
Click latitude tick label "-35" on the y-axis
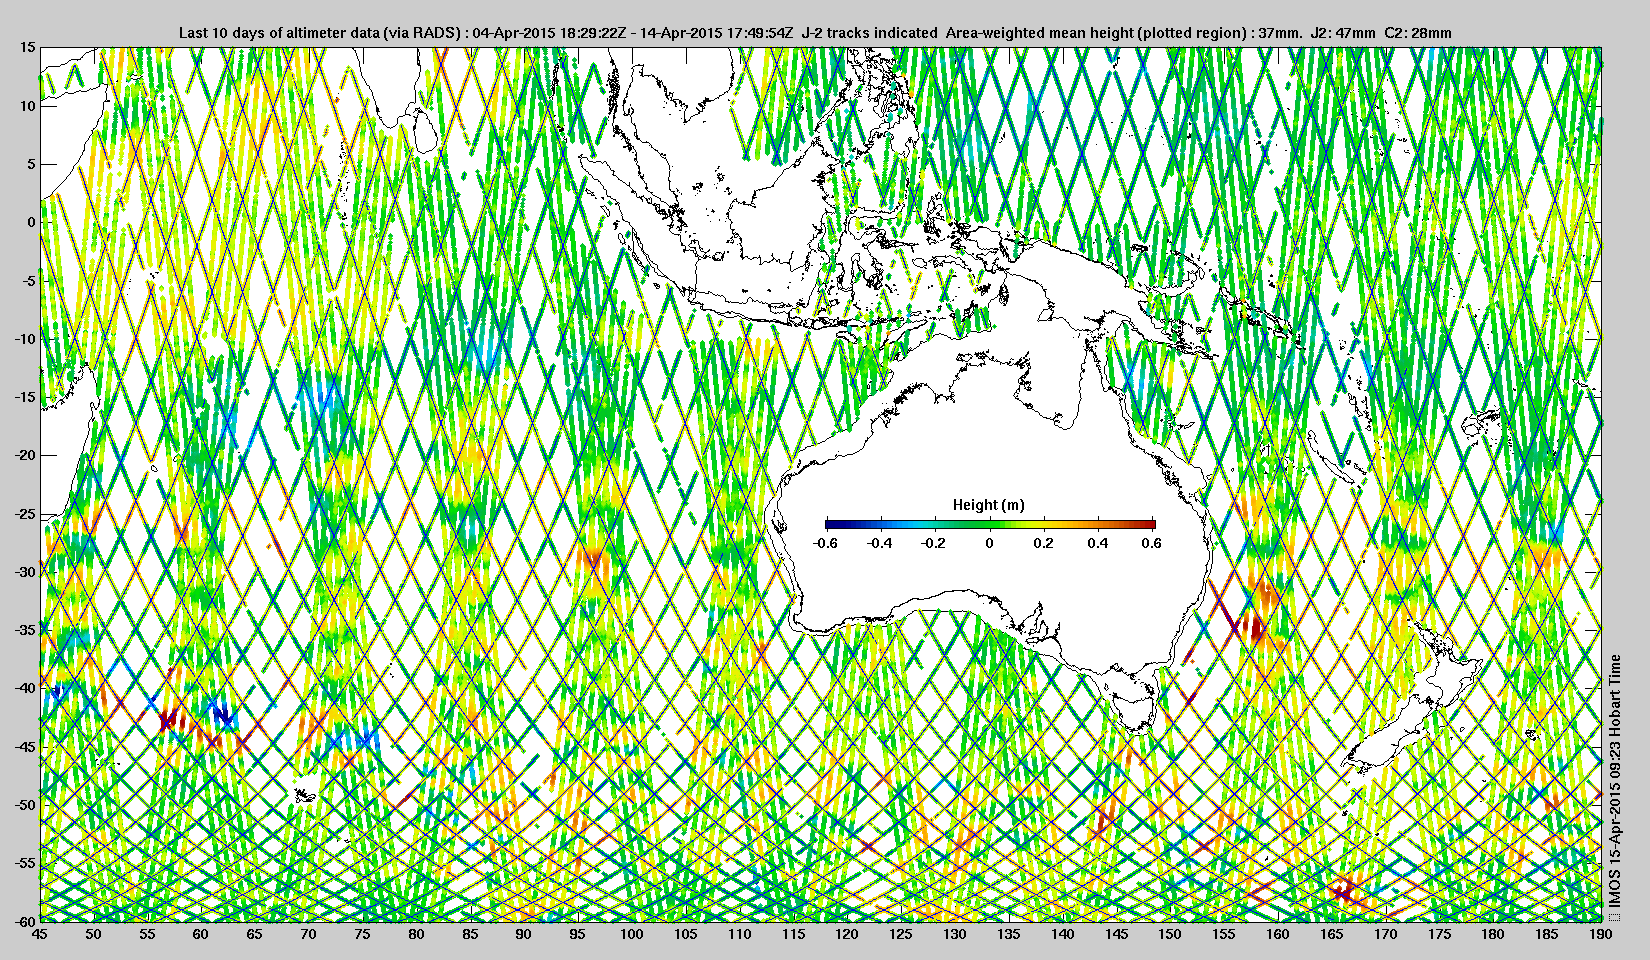[x=25, y=630]
